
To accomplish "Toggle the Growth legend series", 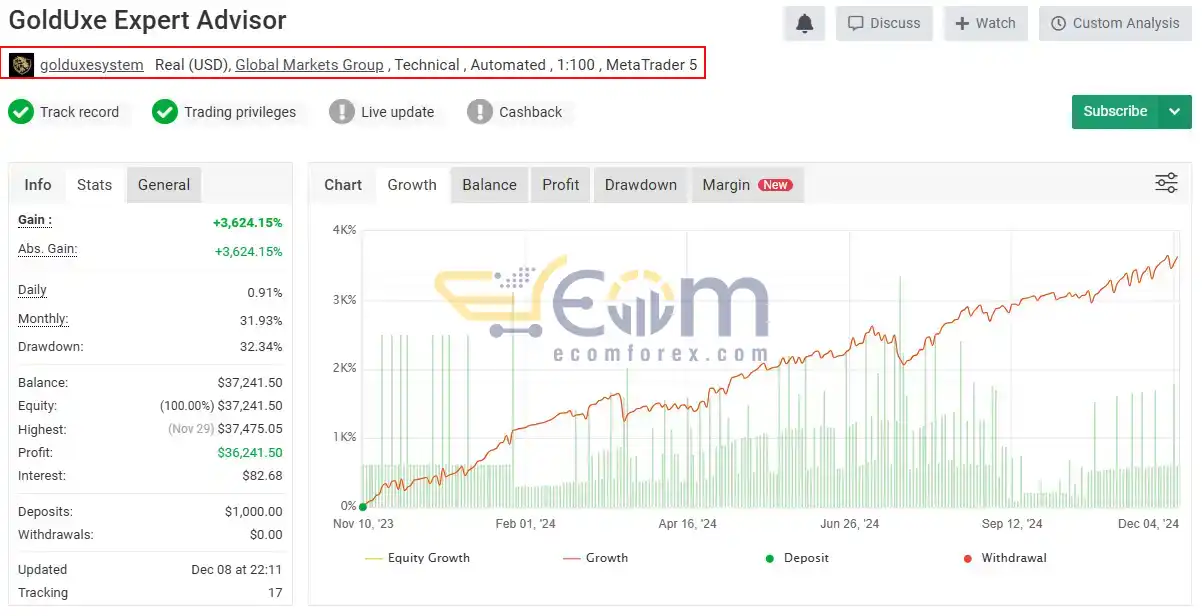I will [x=595, y=558].
